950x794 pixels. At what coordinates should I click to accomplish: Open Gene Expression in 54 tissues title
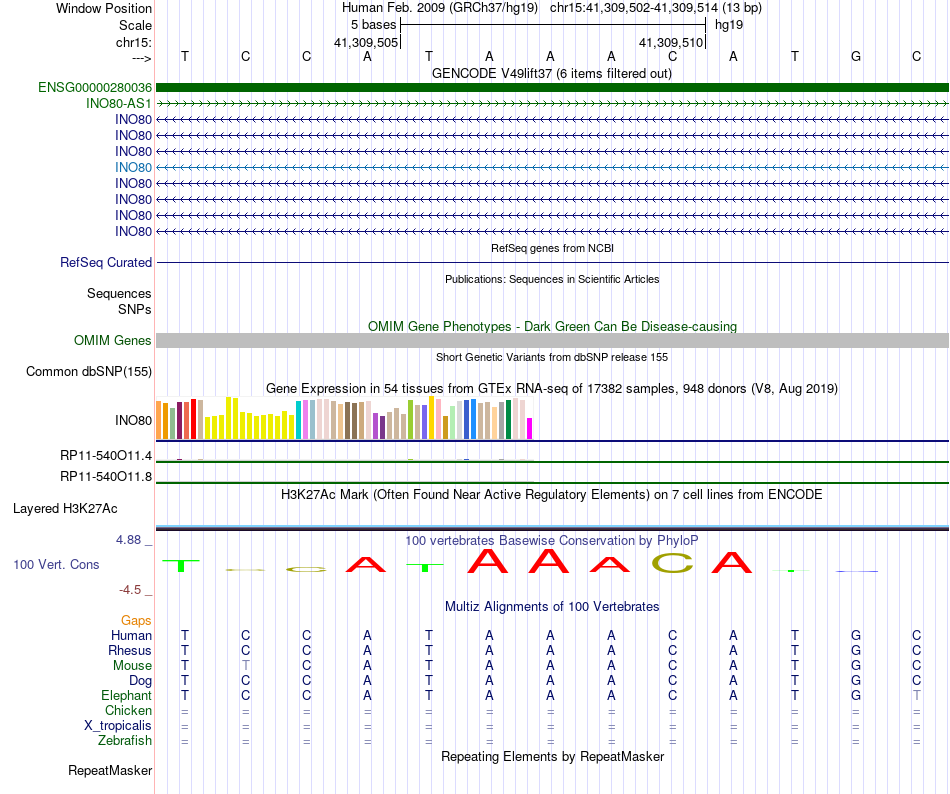pyautogui.click(x=552, y=389)
